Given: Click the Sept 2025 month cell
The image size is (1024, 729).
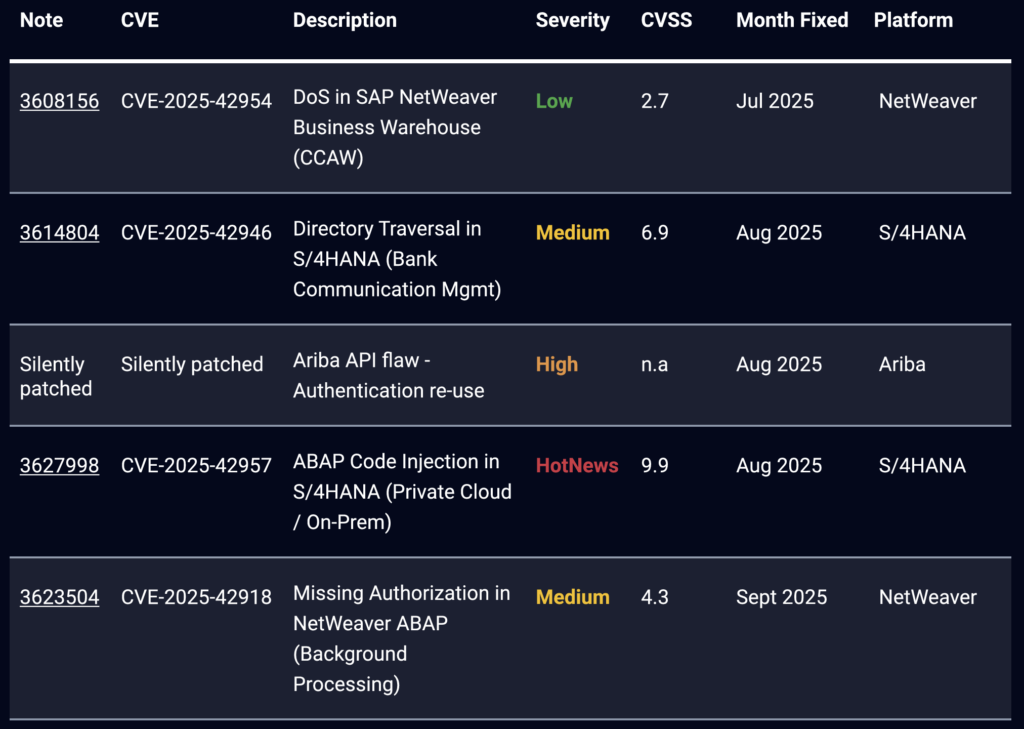Looking at the screenshot, I should click(x=781, y=597).
